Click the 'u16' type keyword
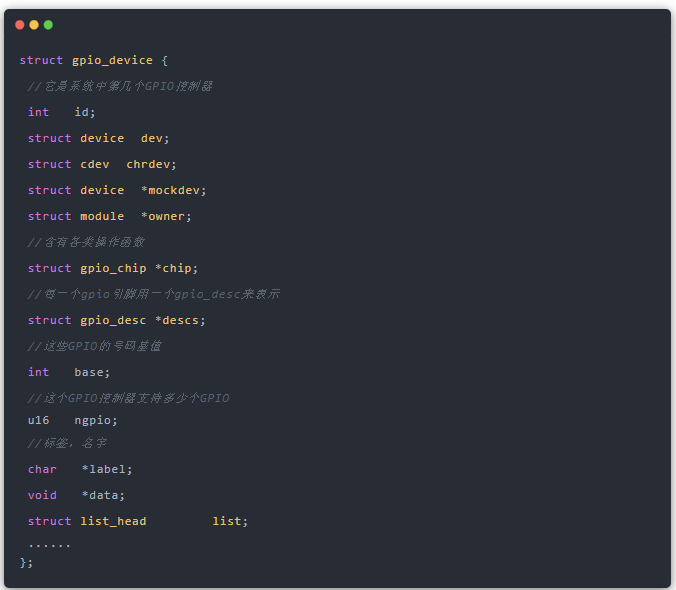 click(x=38, y=420)
